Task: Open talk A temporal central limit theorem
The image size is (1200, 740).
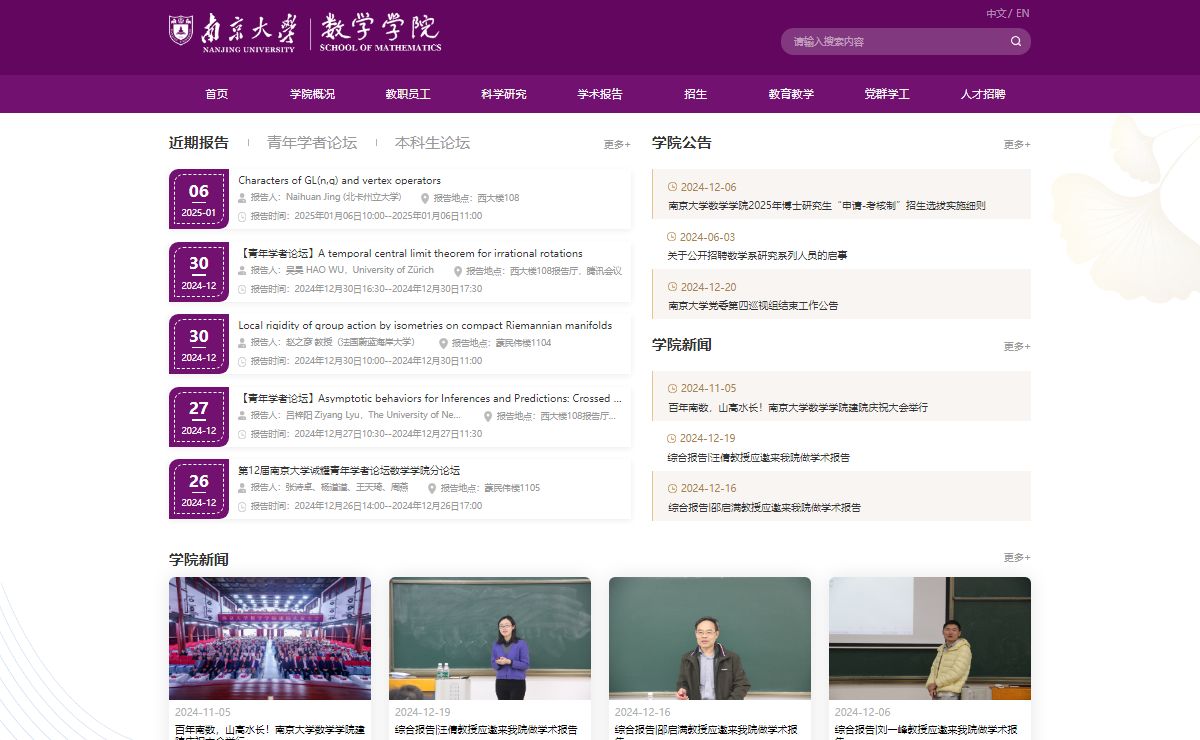Action: [x=410, y=253]
